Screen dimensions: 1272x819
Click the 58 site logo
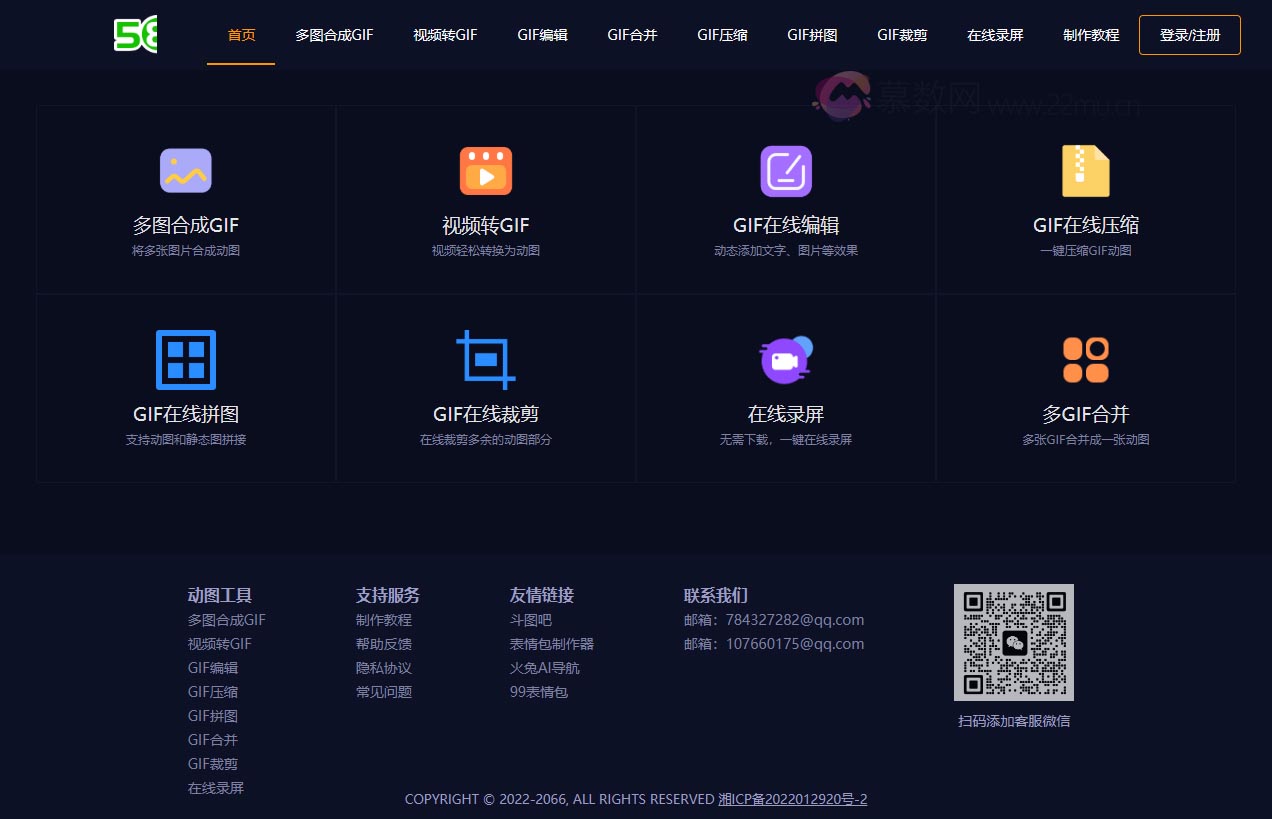136,35
